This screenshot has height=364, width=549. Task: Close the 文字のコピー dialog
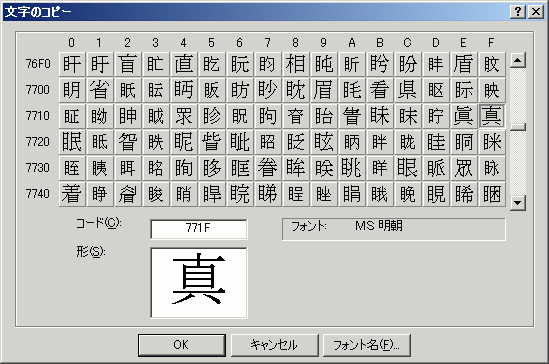(x=536, y=12)
